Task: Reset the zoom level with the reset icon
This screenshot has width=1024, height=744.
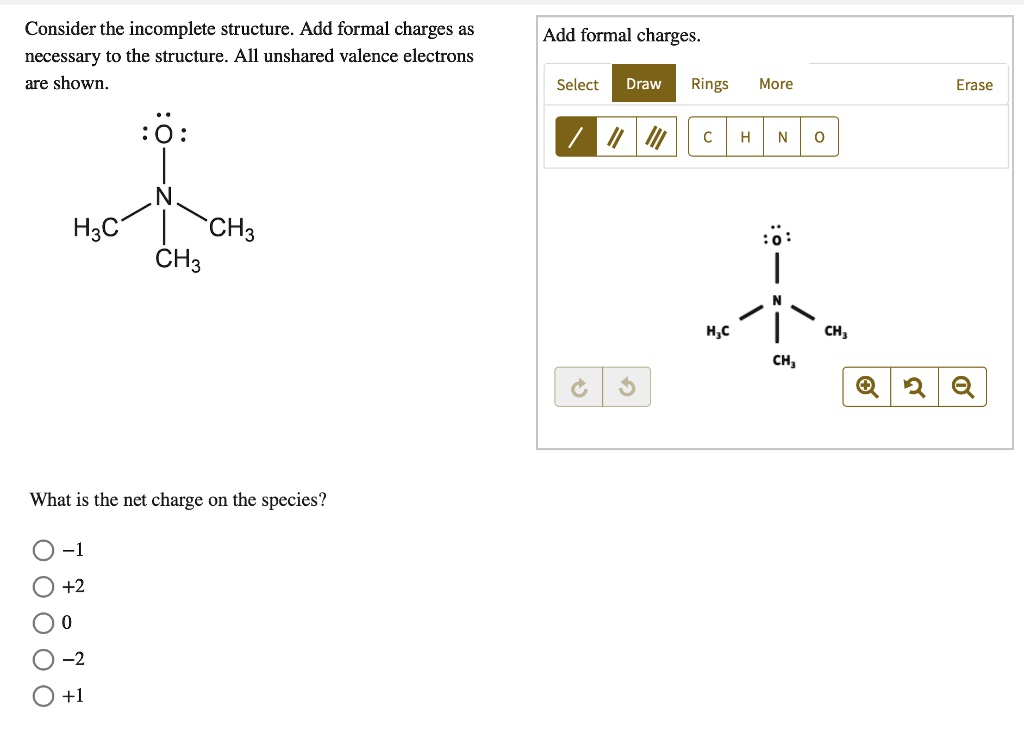Action: (914, 386)
